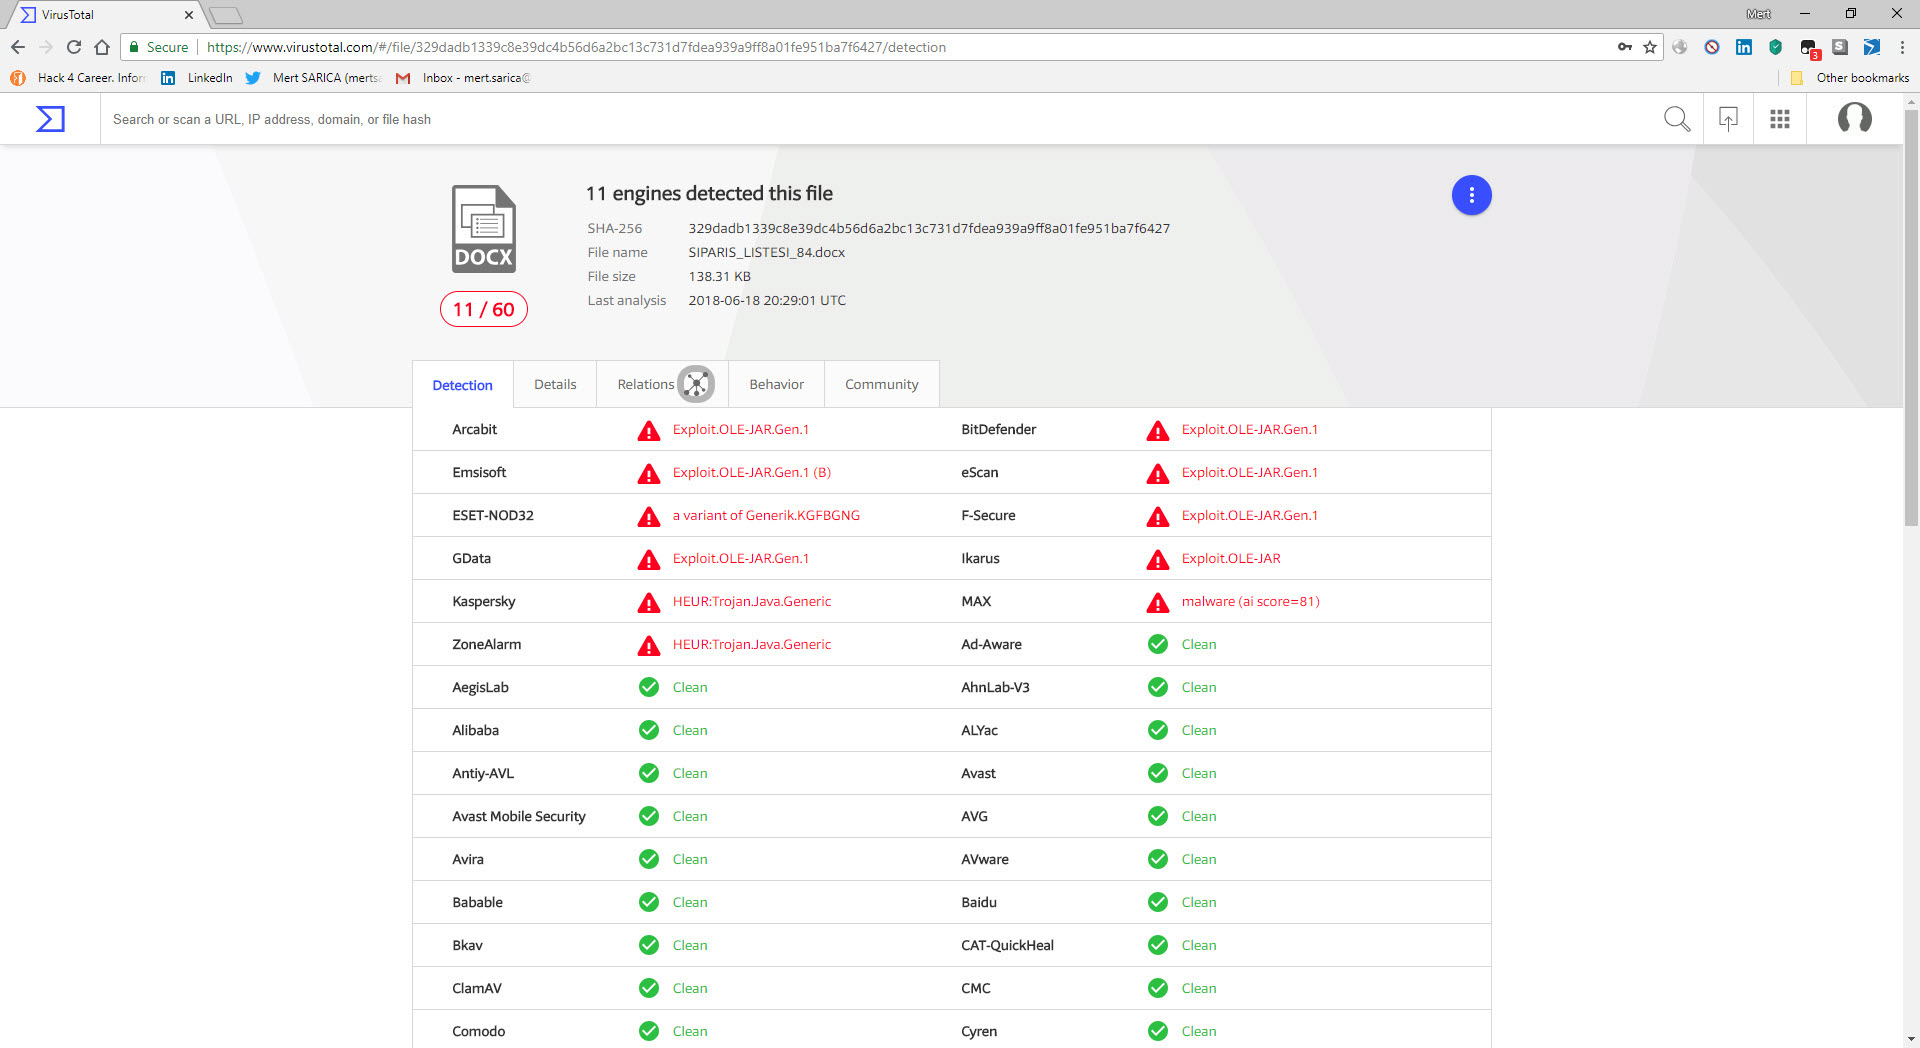Open the Details tab

[555, 384]
